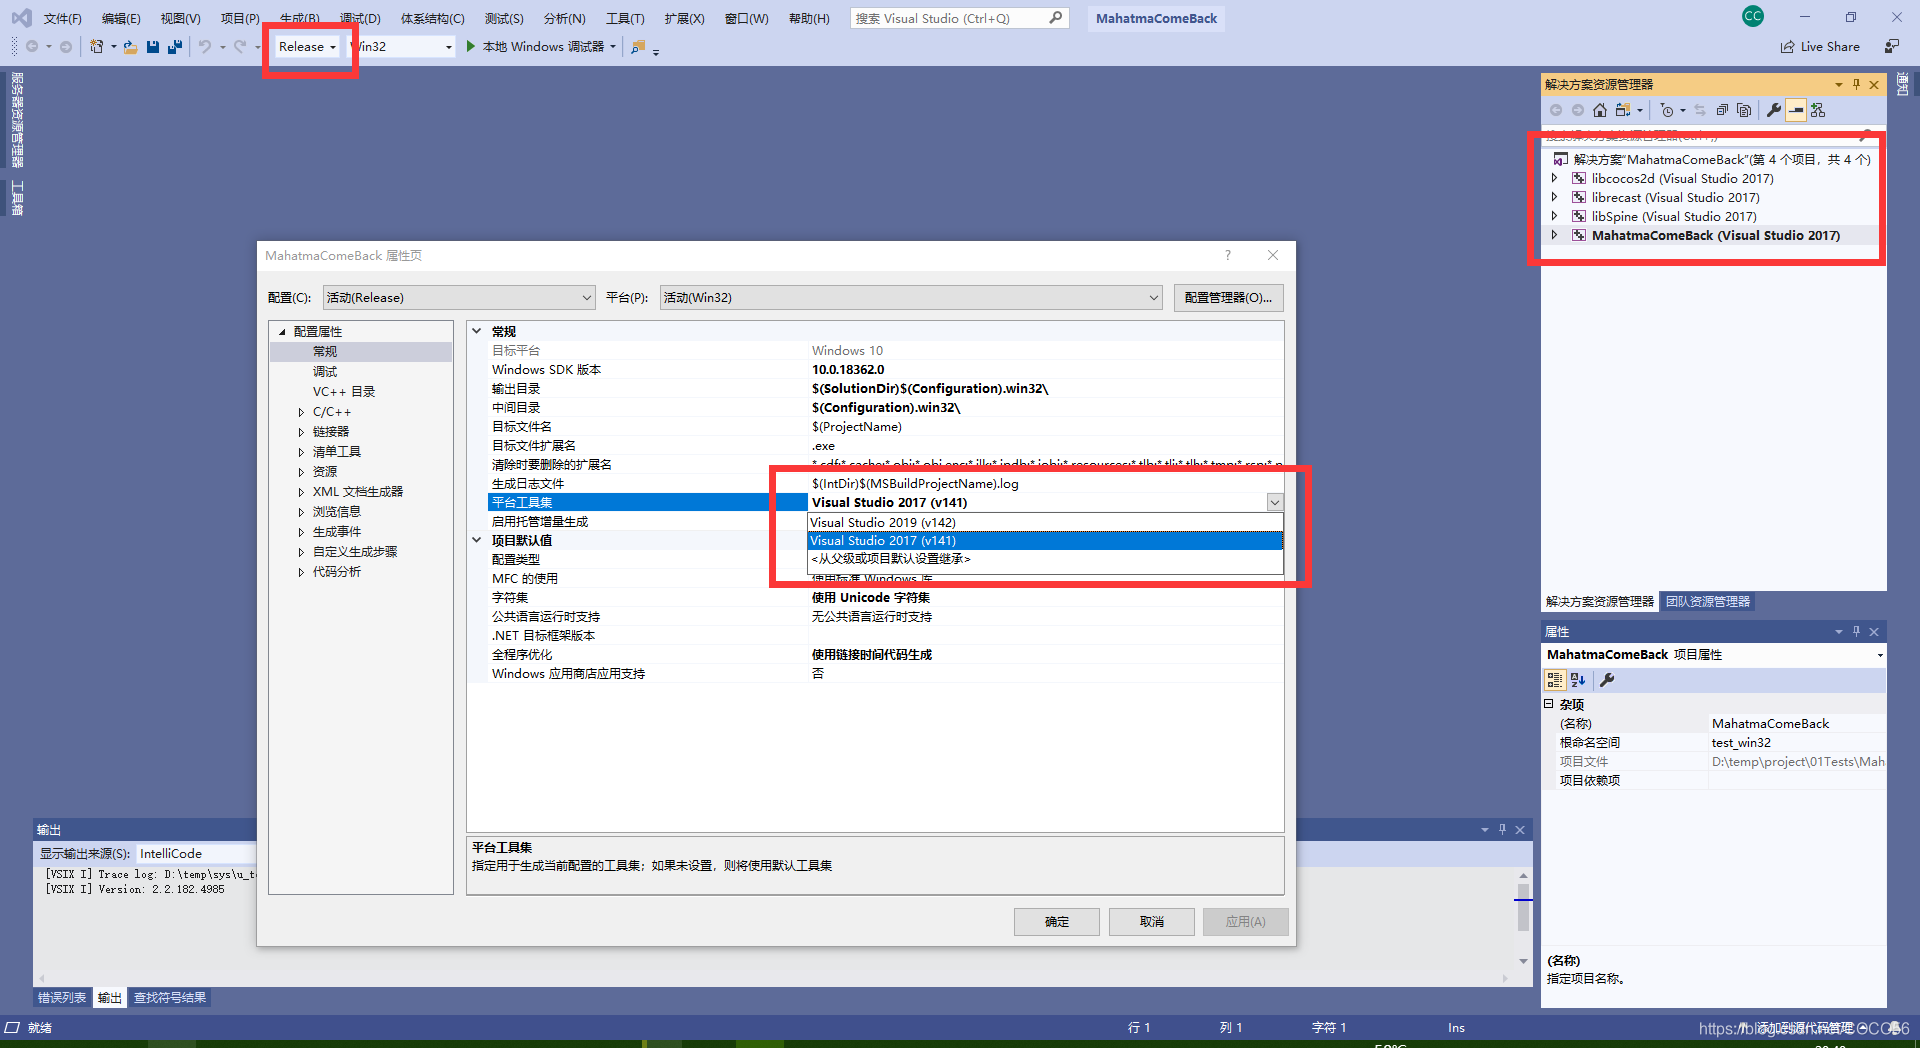Viewport: 1920px width, 1048px height.
Task: Open the 工具(T) menu
Action: 625,18
